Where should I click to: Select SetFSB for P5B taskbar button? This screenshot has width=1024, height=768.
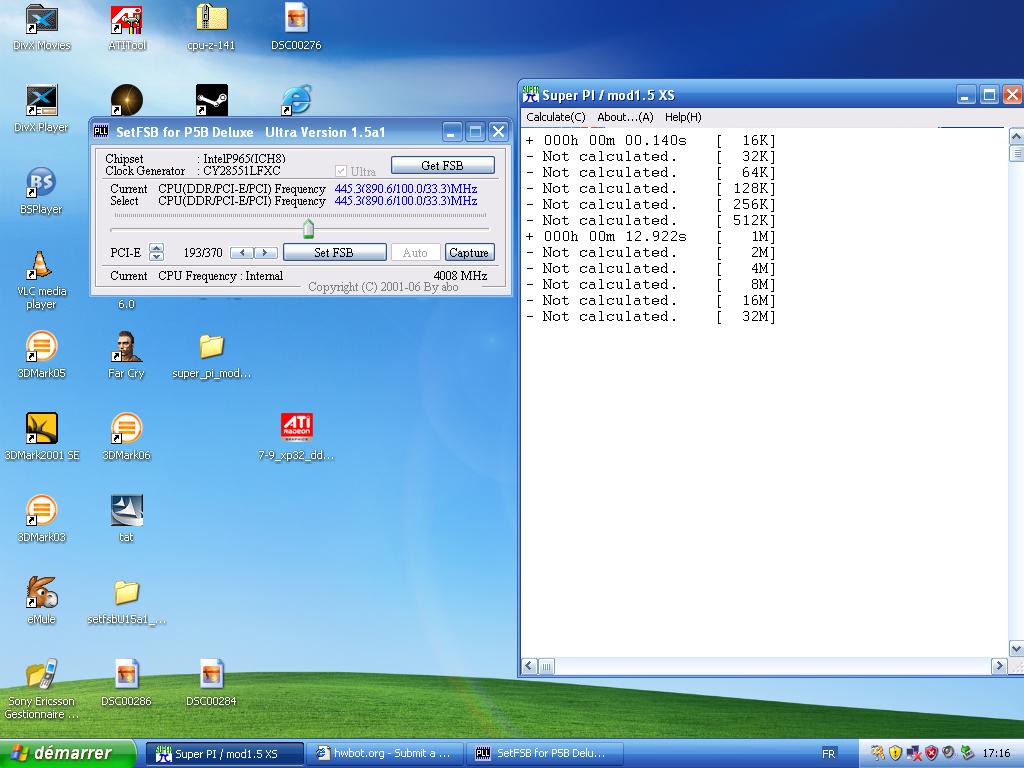[546, 754]
